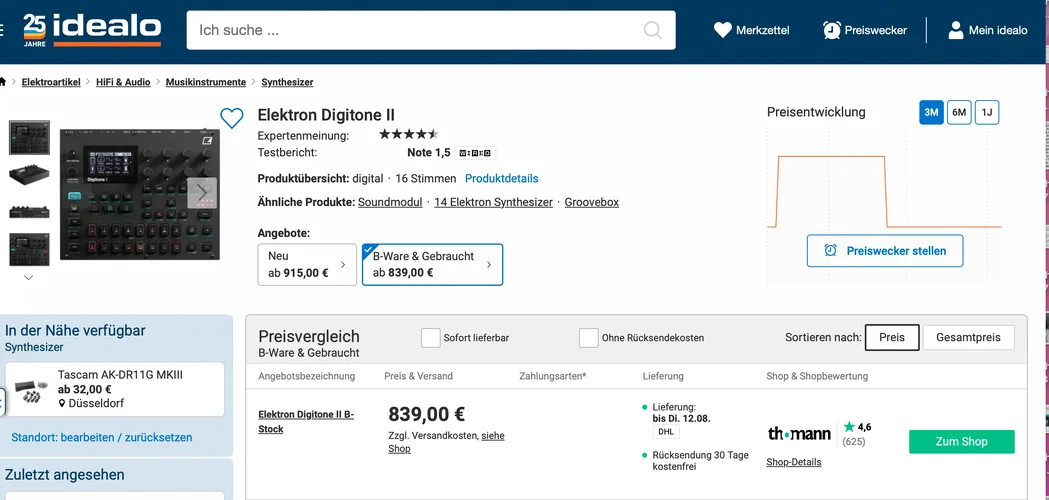The height and width of the screenshot is (500, 1049).
Task: Expand more thumbnails chevron below images
Action: click(28, 277)
